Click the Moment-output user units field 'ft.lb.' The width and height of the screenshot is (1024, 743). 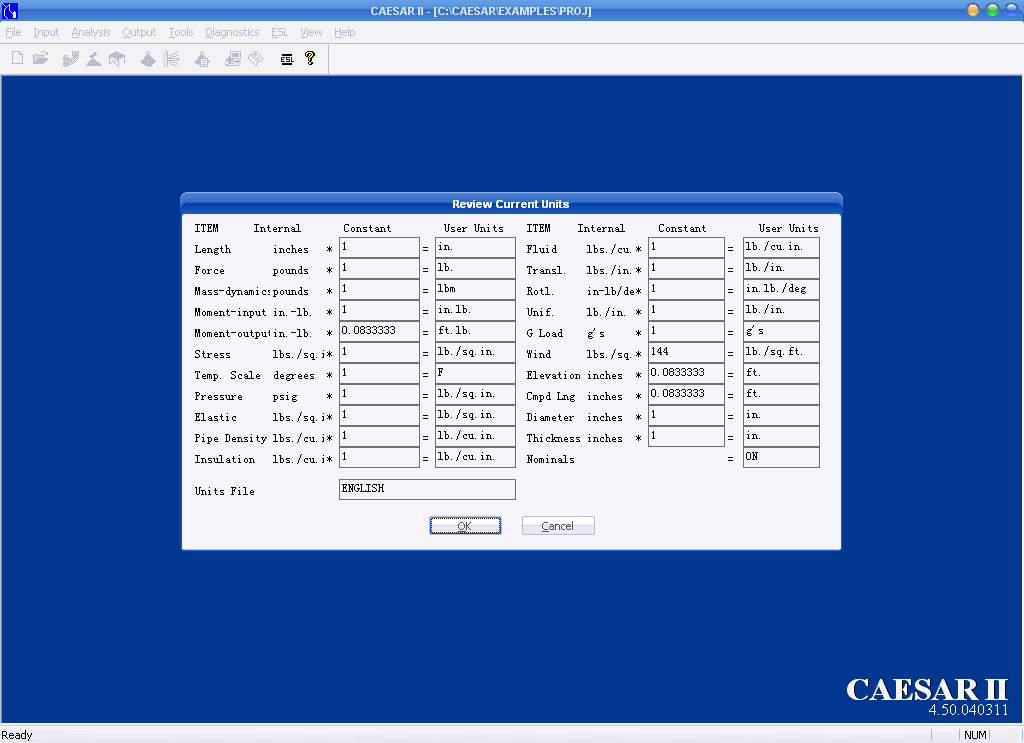[x=475, y=331]
